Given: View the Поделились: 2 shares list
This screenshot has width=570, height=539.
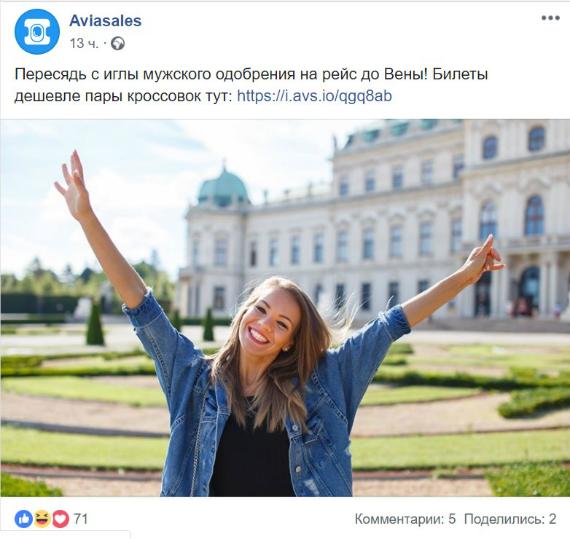Looking at the screenshot, I should pos(510,519).
